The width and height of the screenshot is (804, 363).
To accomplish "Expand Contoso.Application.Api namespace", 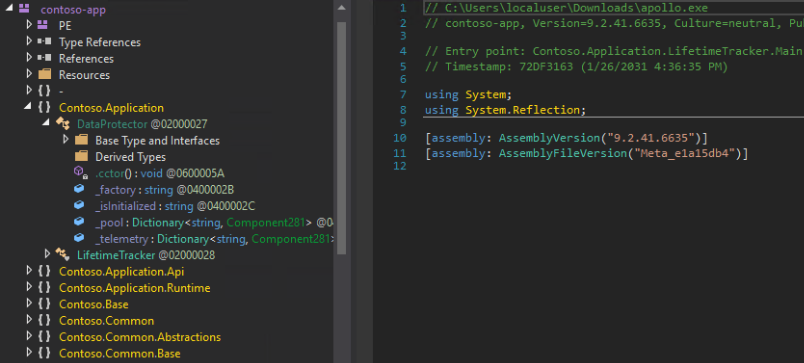I will point(29,271).
